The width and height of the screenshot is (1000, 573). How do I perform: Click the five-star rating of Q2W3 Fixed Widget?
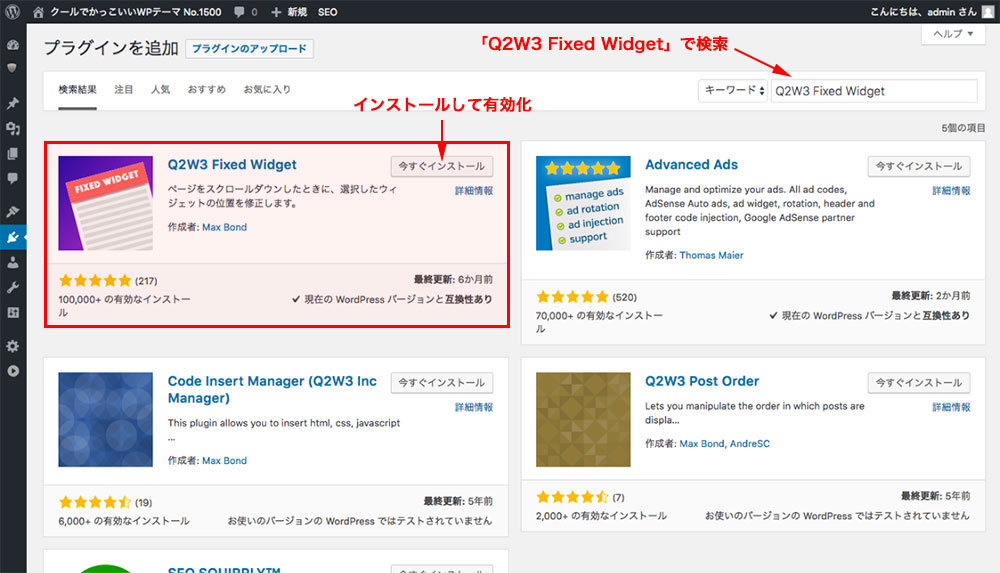[x=95, y=280]
